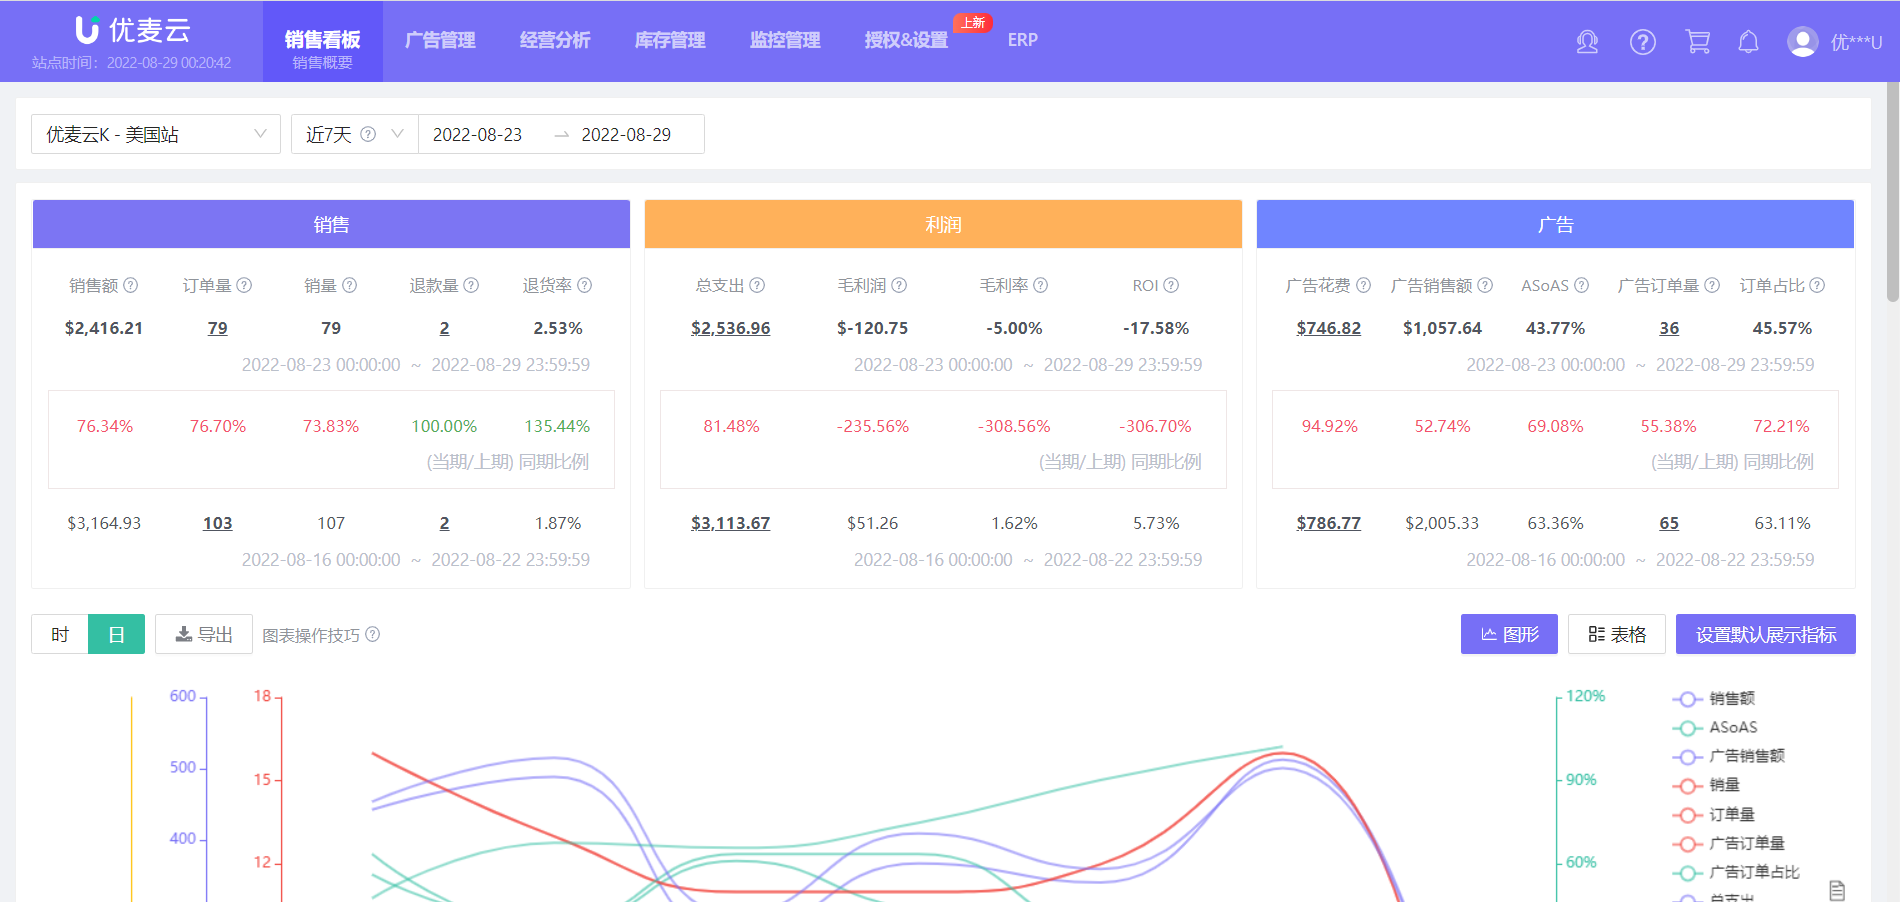Click the end date 2022-08-29 field
Viewport: 1900px width, 902px height.
[x=627, y=134]
